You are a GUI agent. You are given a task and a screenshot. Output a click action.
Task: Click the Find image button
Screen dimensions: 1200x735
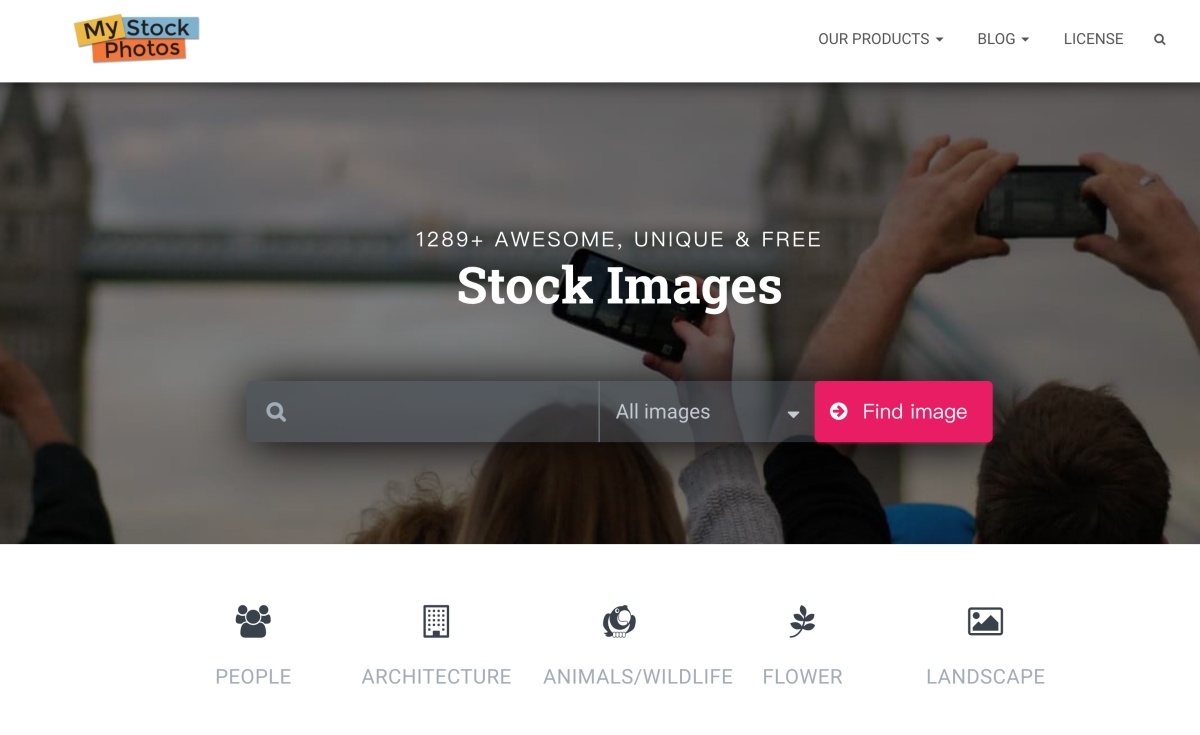click(904, 411)
